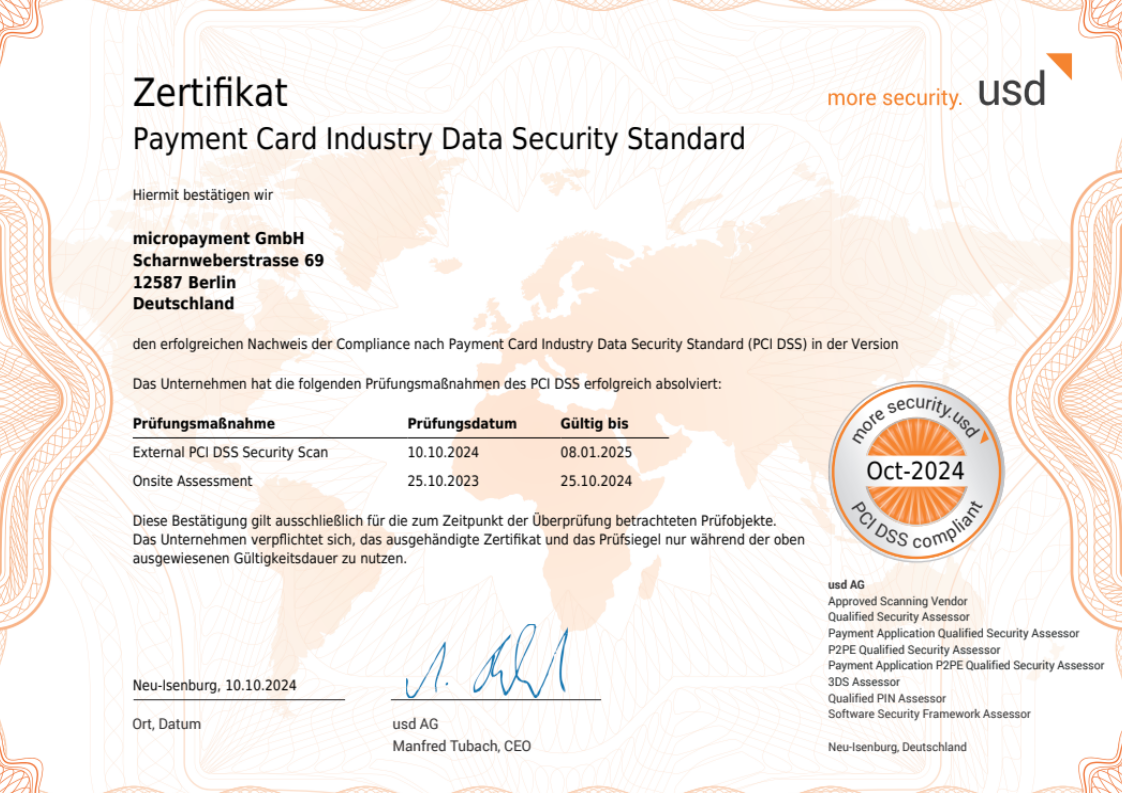Click the company name "micropayment GmbH"

click(218, 238)
